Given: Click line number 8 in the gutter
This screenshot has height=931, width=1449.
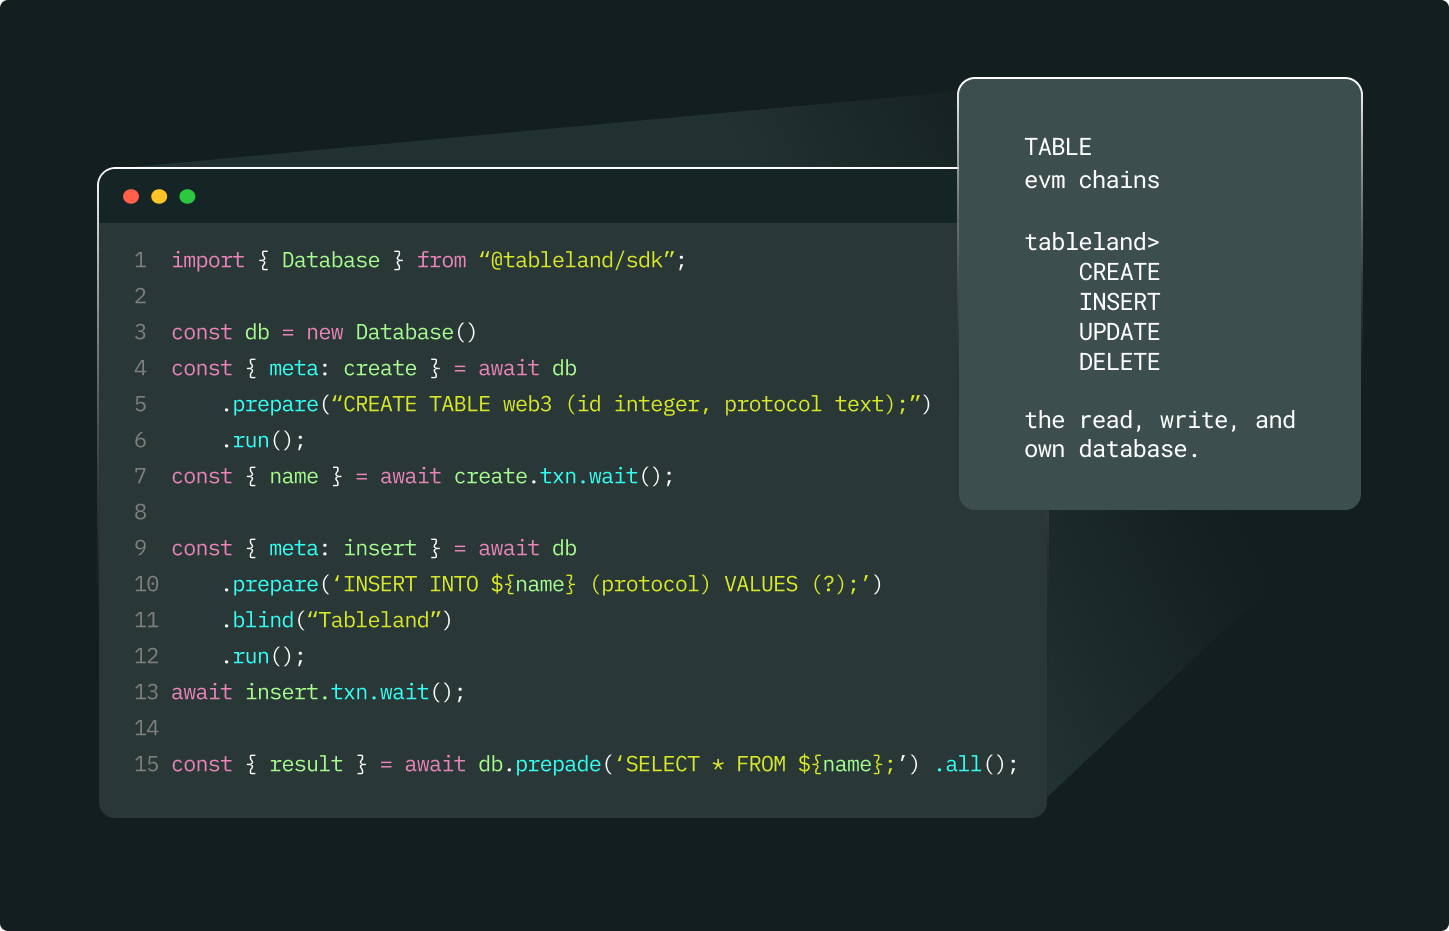Looking at the screenshot, I should (x=140, y=512).
